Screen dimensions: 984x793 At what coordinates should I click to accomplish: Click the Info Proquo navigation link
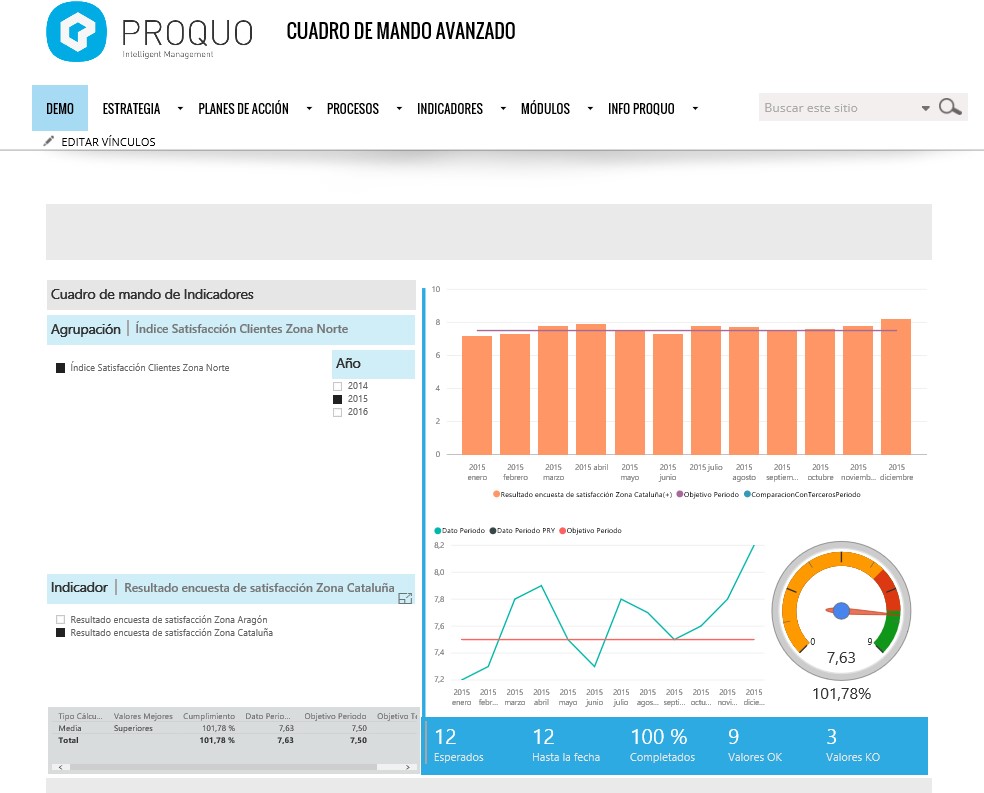tap(641, 109)
